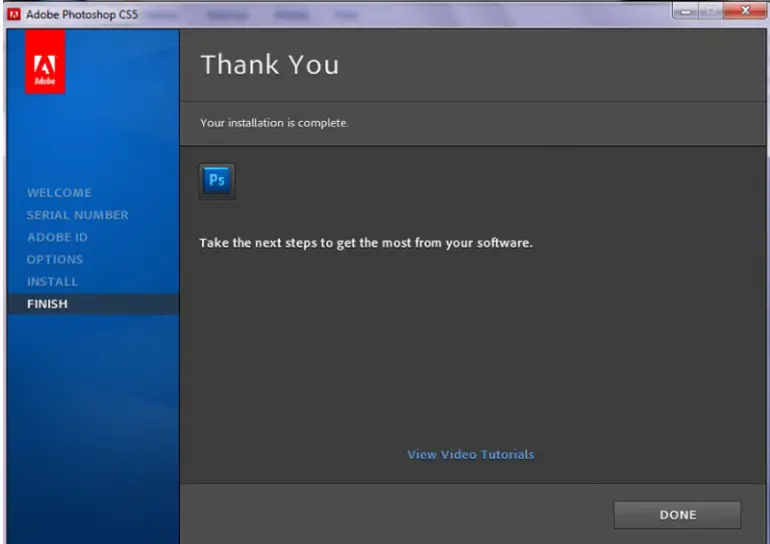The height and width of the screenshot is (544, 770).
Task: Click the empty footer area left of DONE
Action: (390, 514)
